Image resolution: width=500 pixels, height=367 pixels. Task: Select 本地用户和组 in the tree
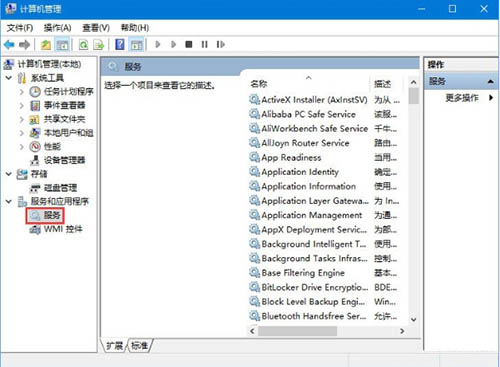point(69,133)
